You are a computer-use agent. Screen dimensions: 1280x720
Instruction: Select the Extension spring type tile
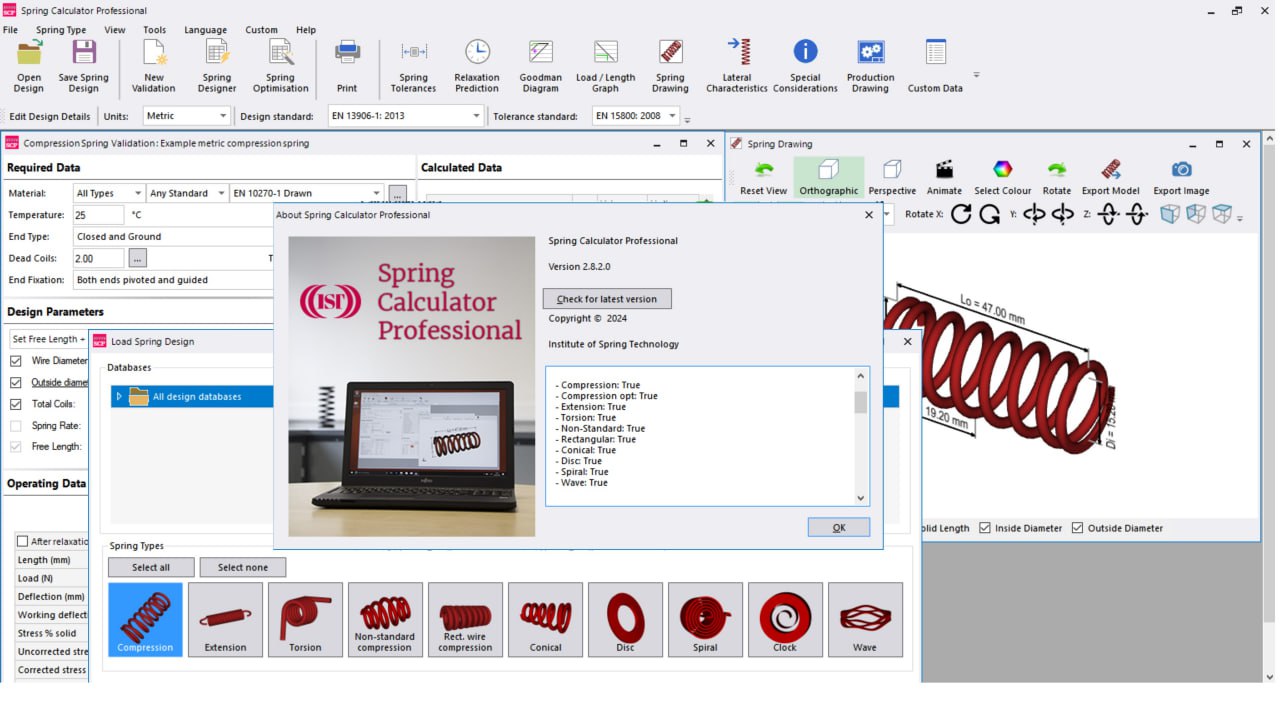coord(225,620)
